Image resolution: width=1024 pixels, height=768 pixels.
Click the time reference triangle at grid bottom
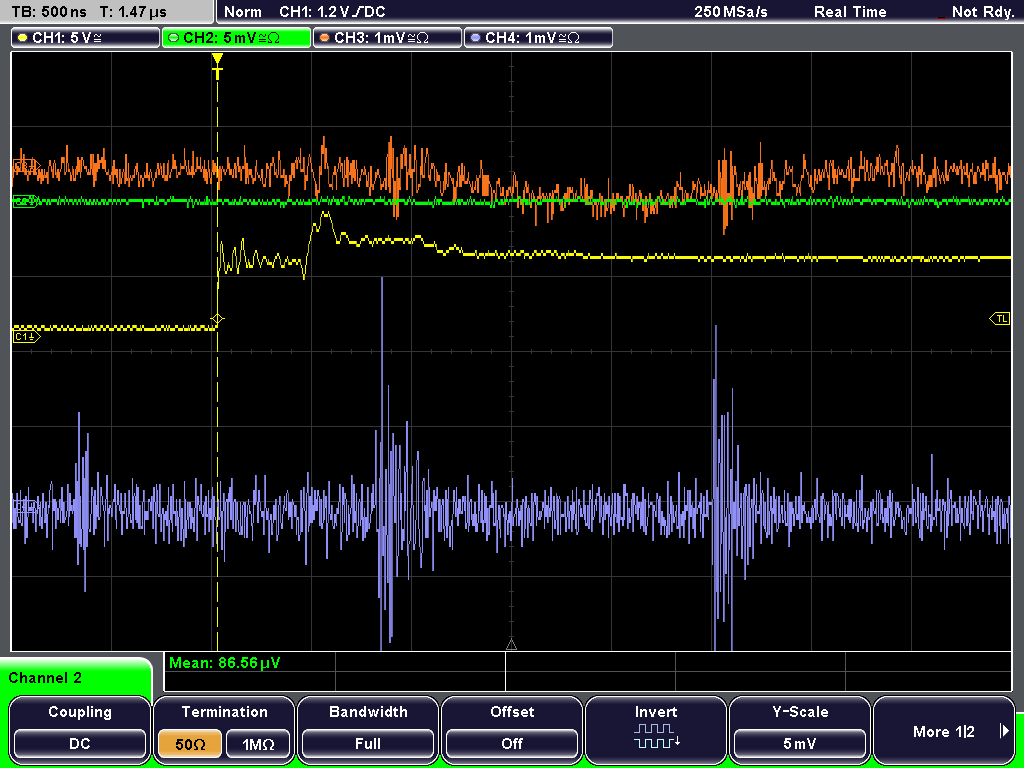click(511, 645)
